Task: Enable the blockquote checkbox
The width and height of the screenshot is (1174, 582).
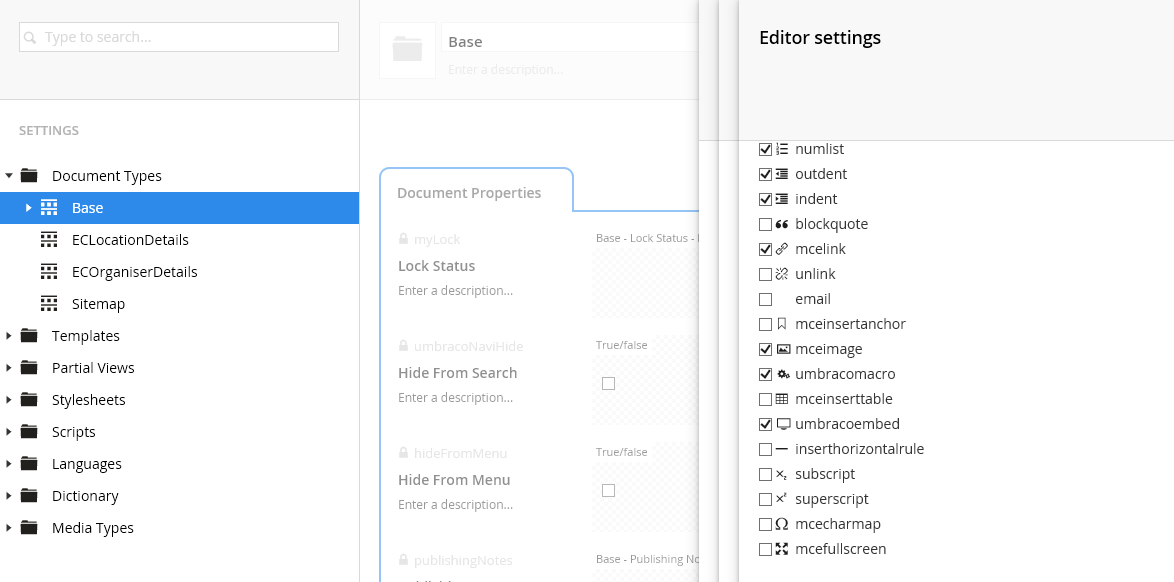Action: pos(765,224)
